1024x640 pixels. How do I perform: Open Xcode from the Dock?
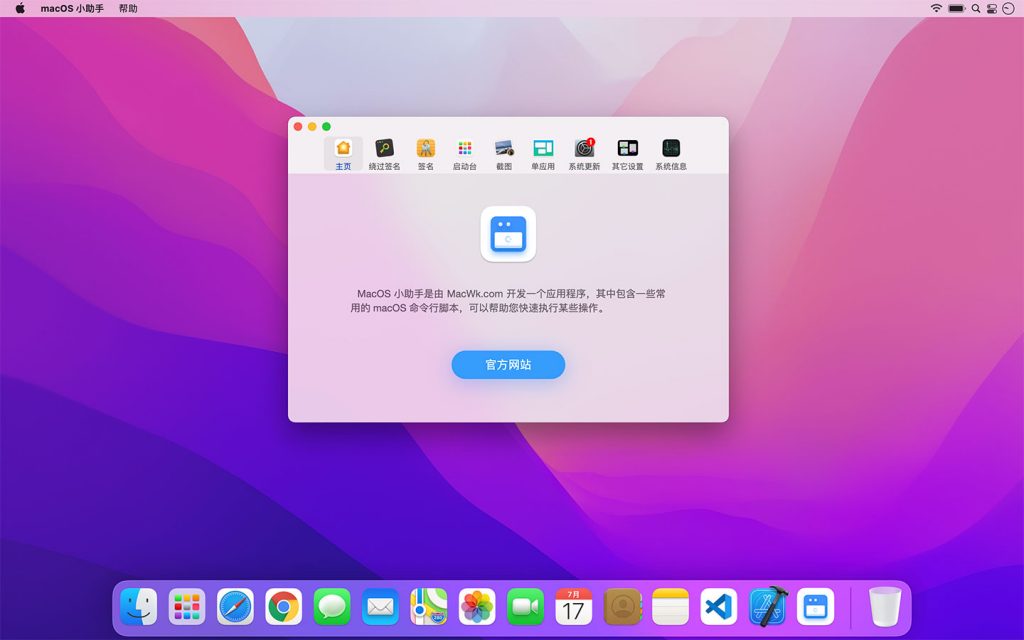click(768, 606)
